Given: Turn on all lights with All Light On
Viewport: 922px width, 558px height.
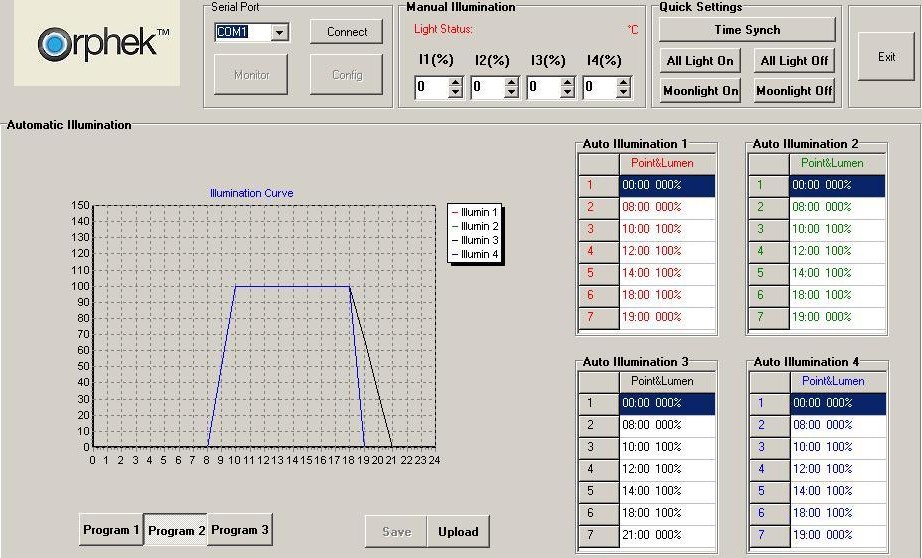Looking at the screenshot, I should pos(700,61).
